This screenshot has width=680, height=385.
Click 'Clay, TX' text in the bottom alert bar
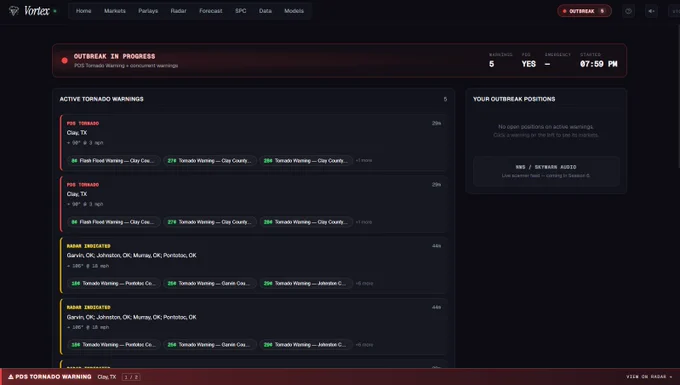(x=107, y=377)
